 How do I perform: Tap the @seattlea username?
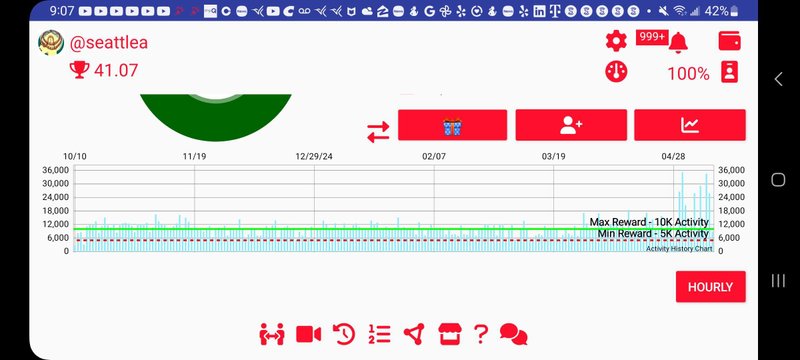tap(109, 43)
